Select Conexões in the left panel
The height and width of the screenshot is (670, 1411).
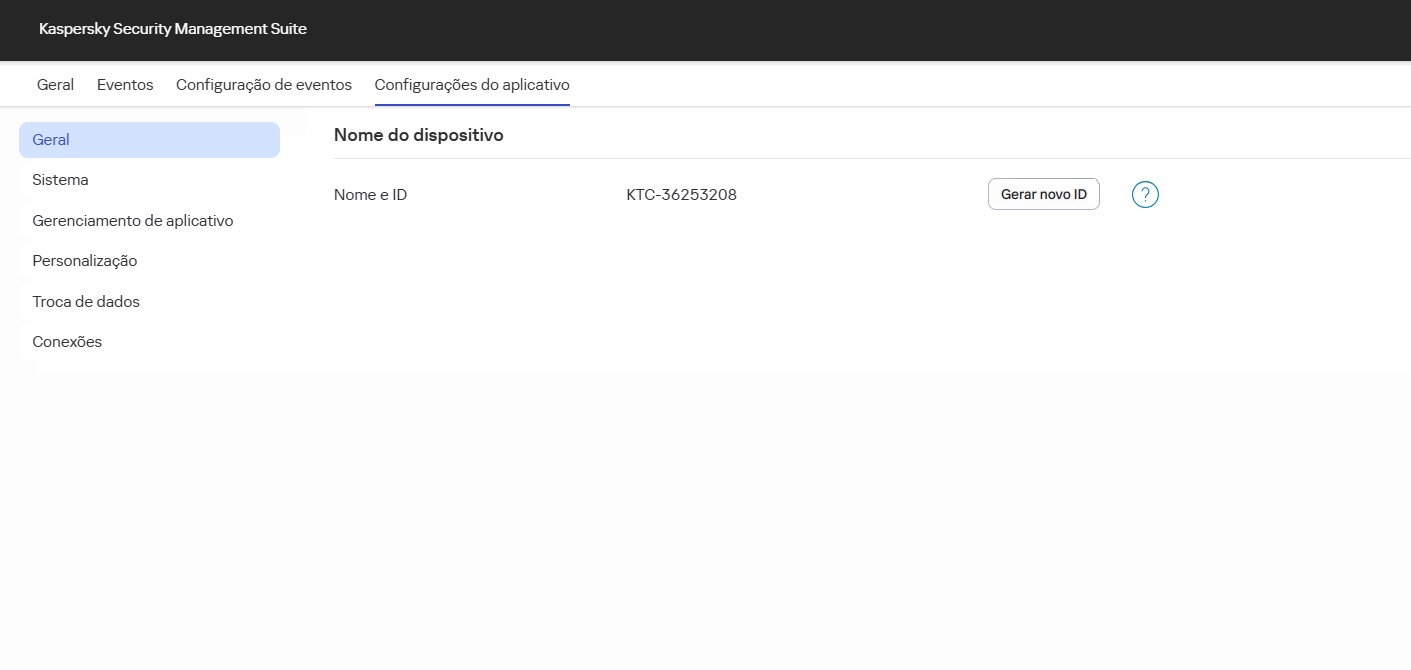(67, 341)
